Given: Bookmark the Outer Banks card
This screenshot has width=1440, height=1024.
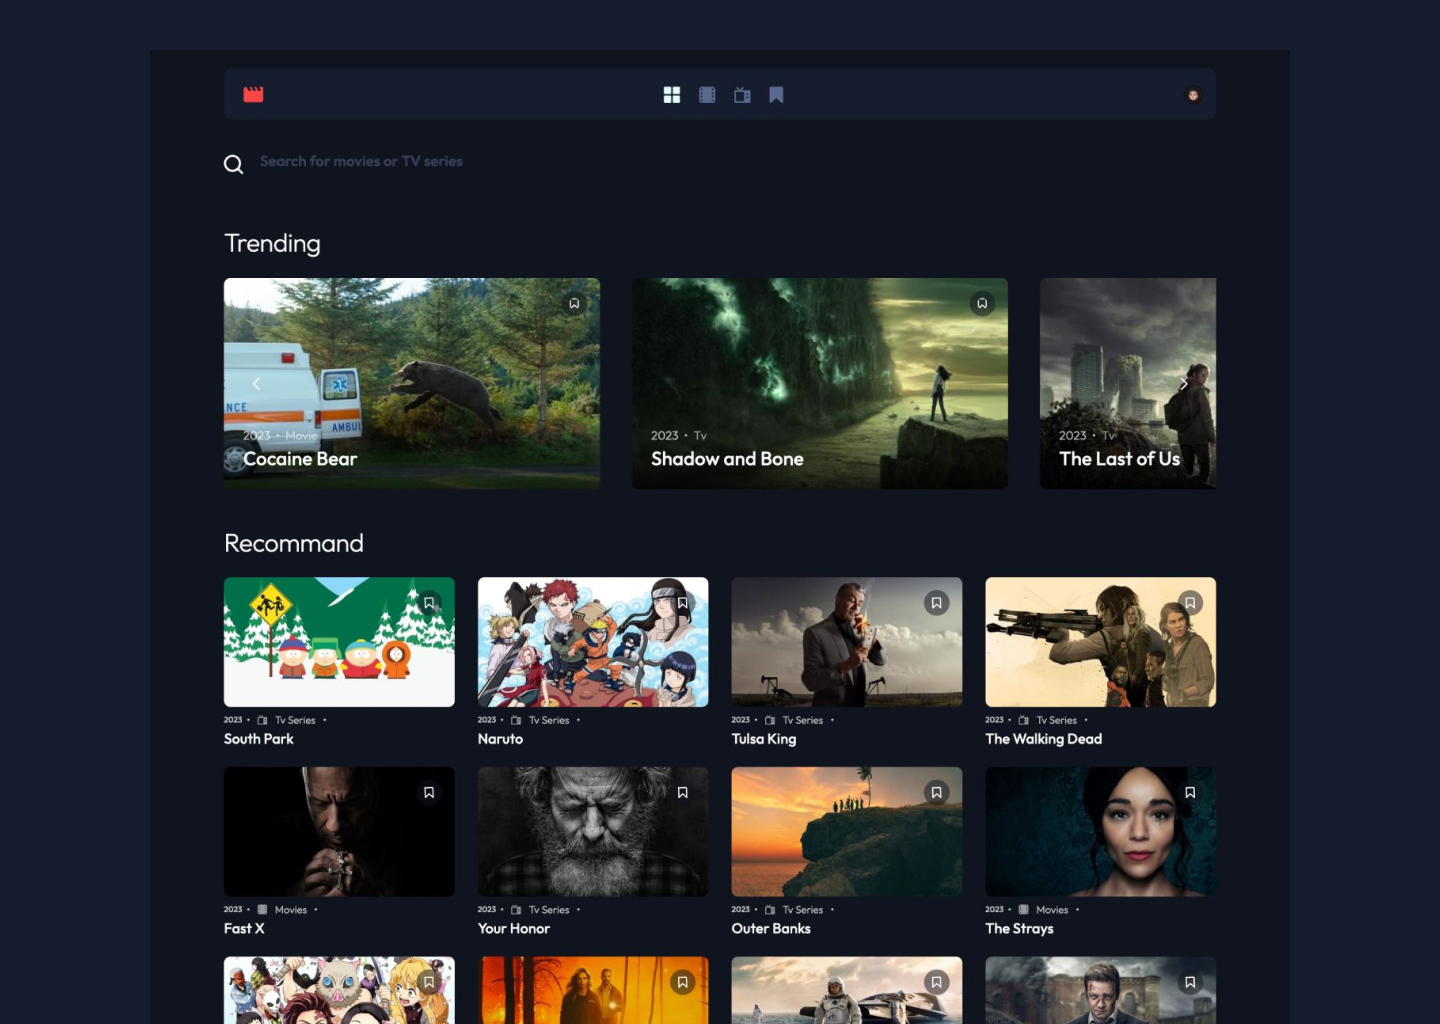Looking at the screenshot, I should 936,793.
